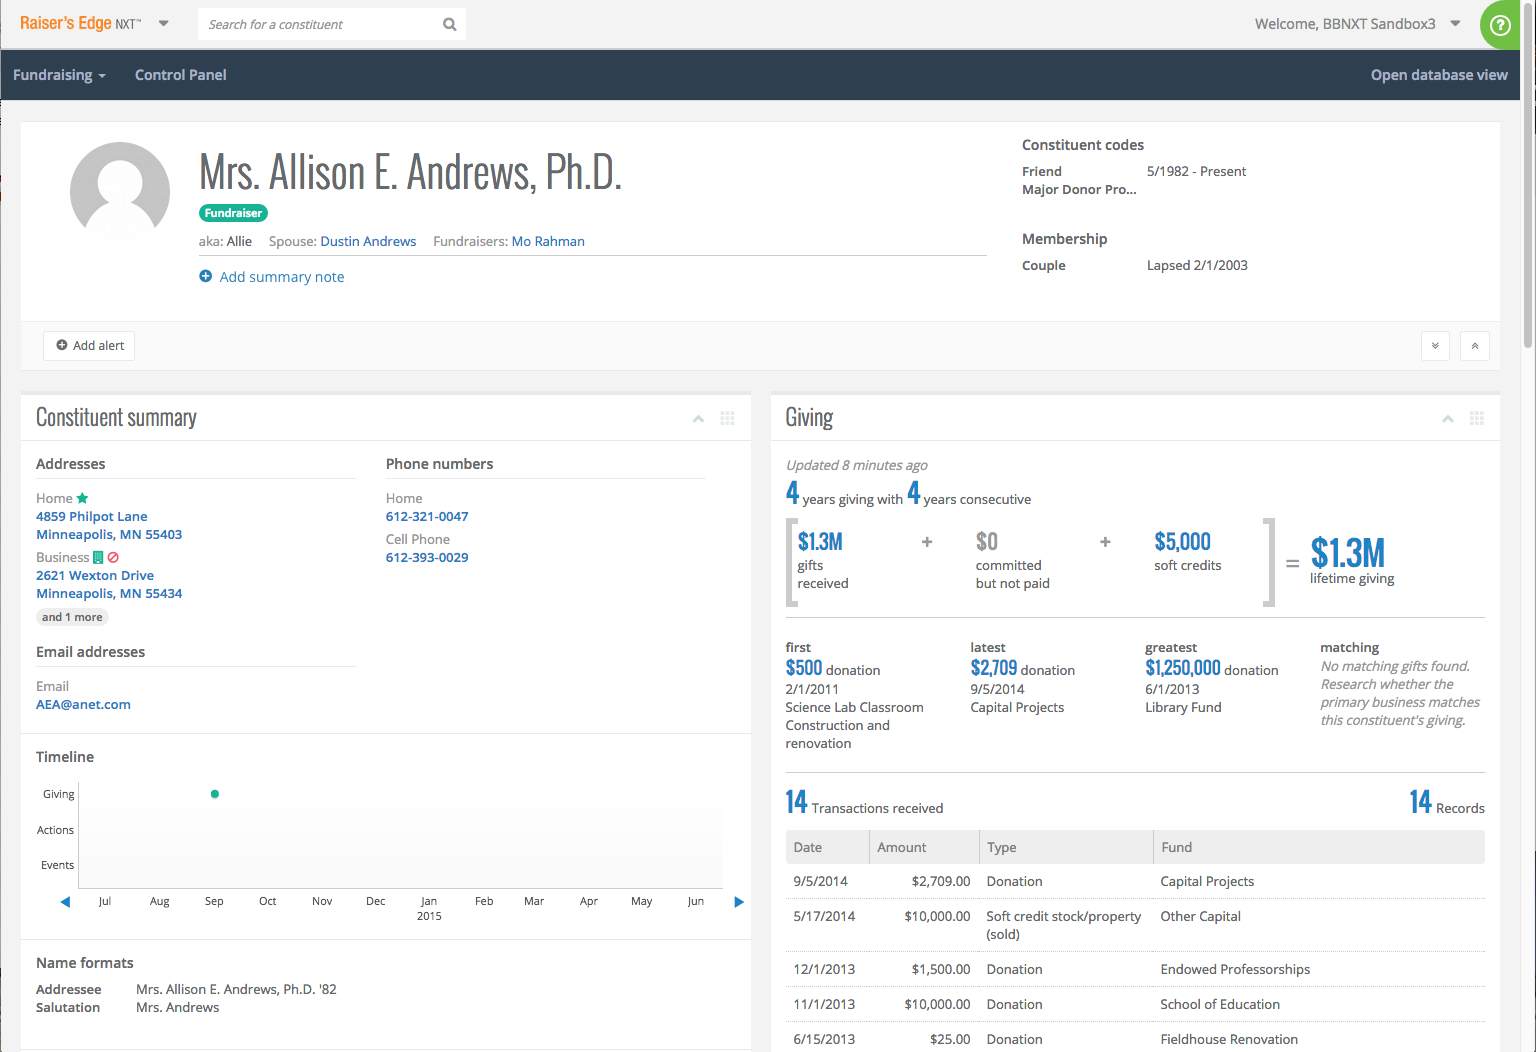This screenshot has width=1536, height=1052.
Task: Click the giving dot on the timeline
Action: [215, 794]
